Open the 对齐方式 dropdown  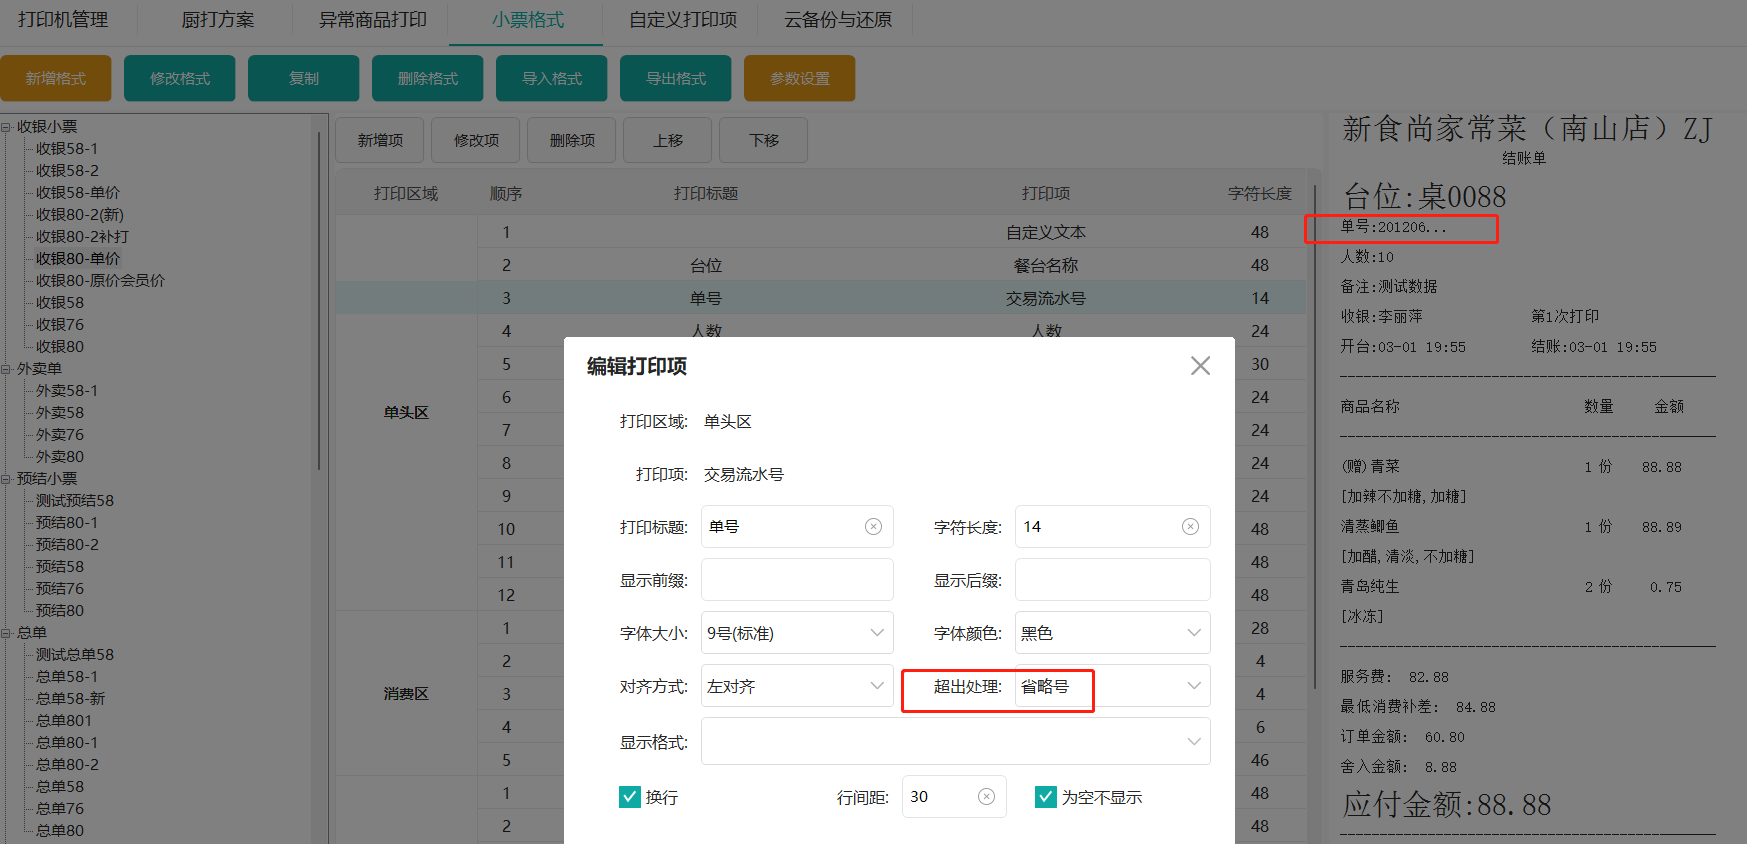tap(797, 686)
